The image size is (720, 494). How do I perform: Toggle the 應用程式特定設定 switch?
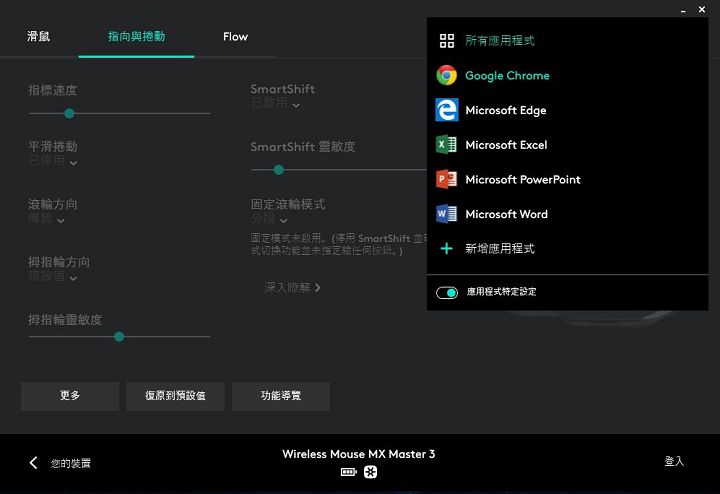[x=447, y=292]
